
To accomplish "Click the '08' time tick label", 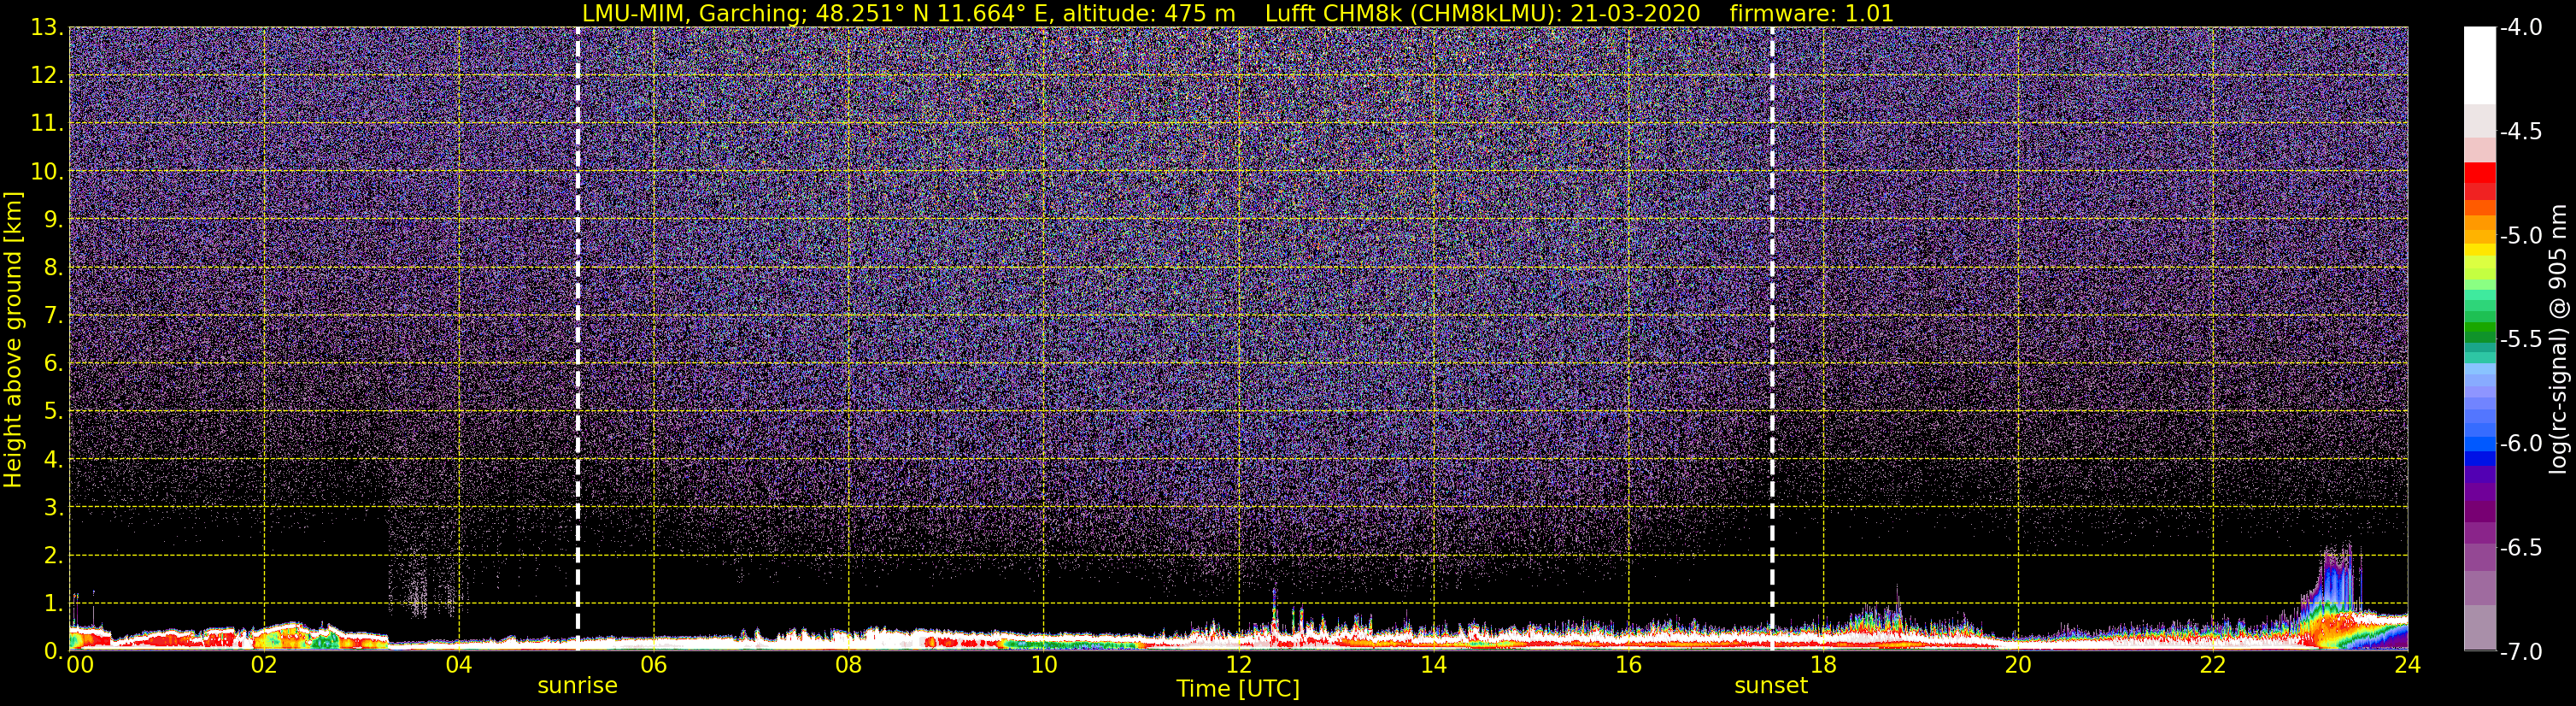I will coord(848,665).
